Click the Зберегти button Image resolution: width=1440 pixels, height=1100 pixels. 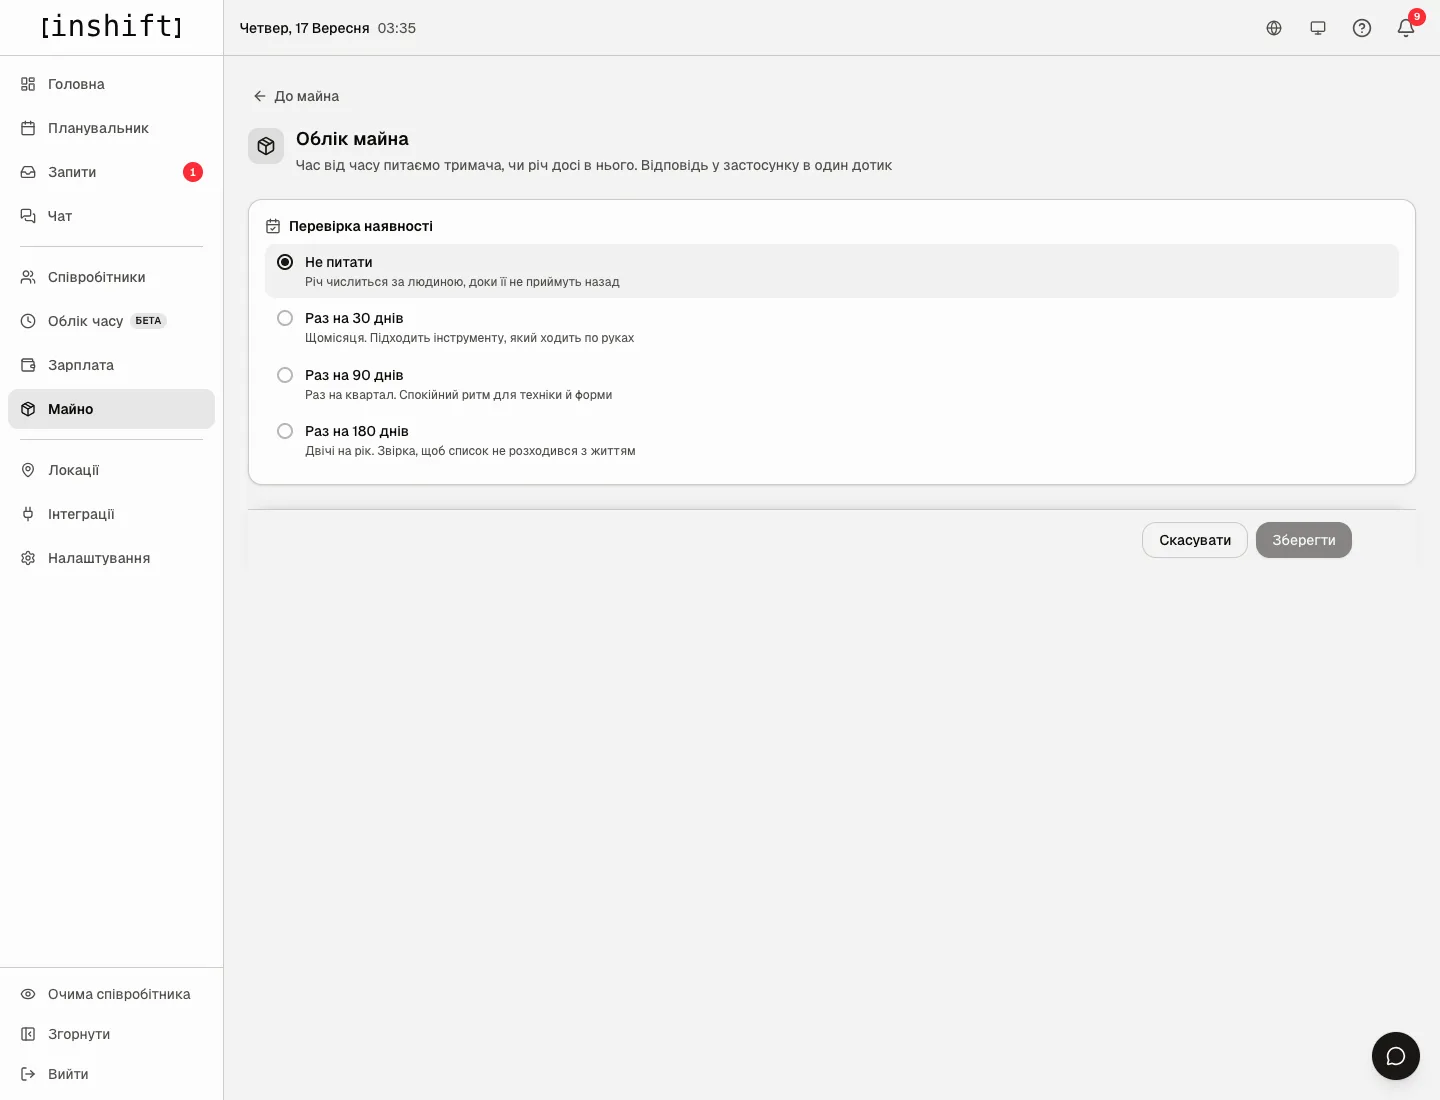pyautogui.click(x=1304, y=540)
